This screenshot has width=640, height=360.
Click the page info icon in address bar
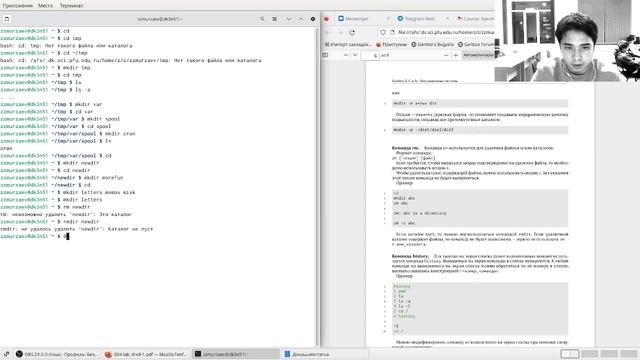(392, 32)
